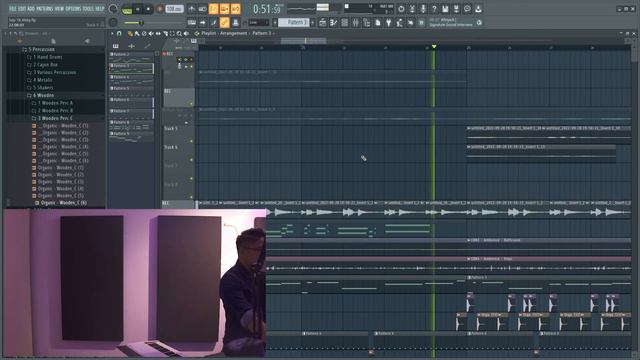Select the playlist Slip tool
The height and width of the screenshot is (360, 640).
[x=158, y=33]
